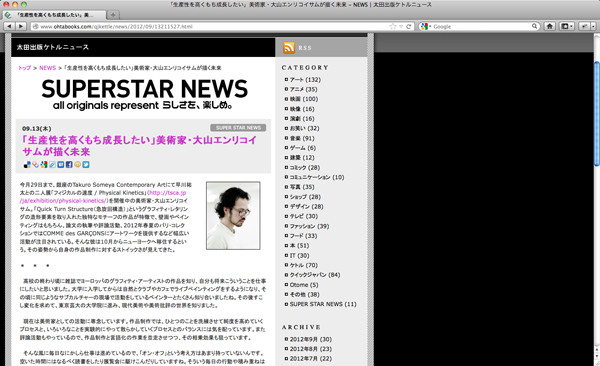Viewport: 600px width, 366px height.
Task: Click the site identity globe icon
Action: click(36, 26)
